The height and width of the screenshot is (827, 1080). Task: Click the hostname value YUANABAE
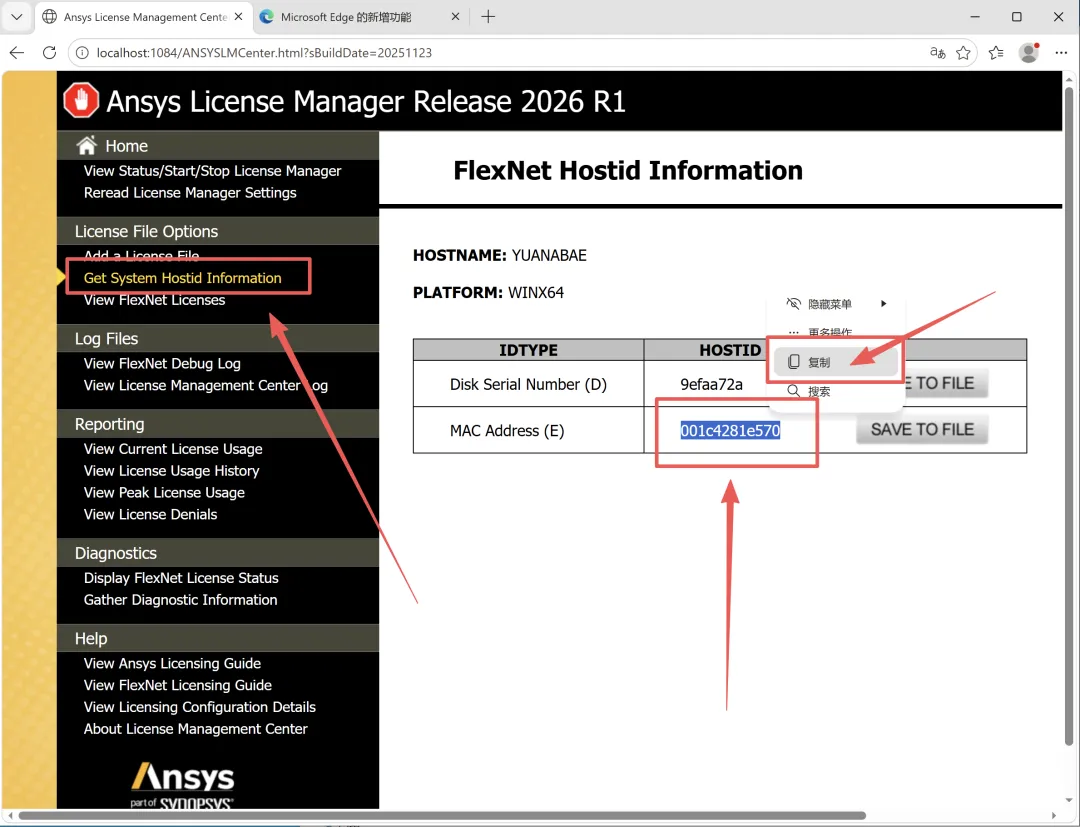(549, 255)
